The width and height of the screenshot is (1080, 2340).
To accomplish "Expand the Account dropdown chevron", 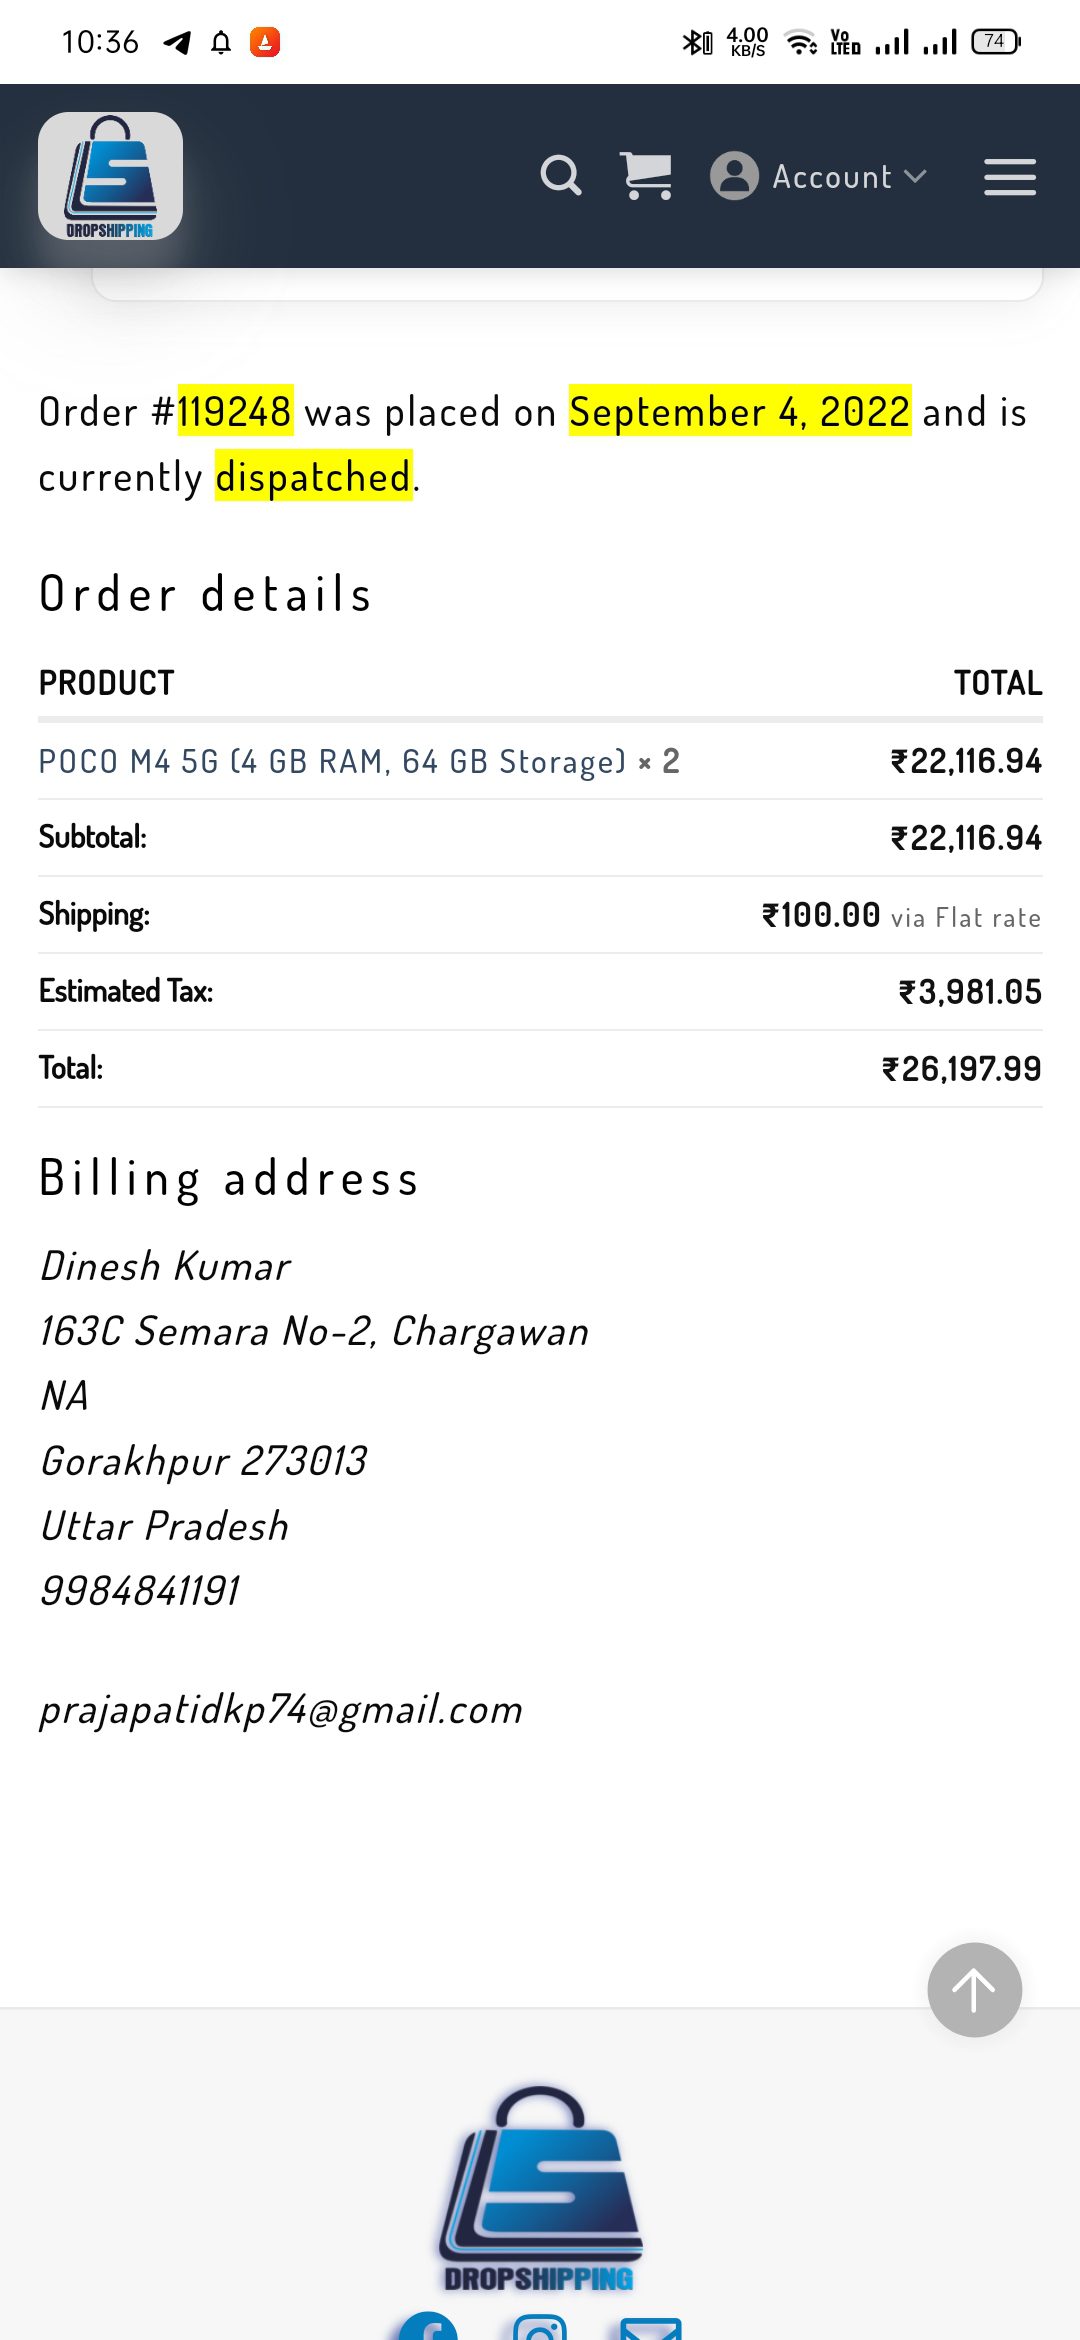I will pyautogui.click(x=915, y=176).
